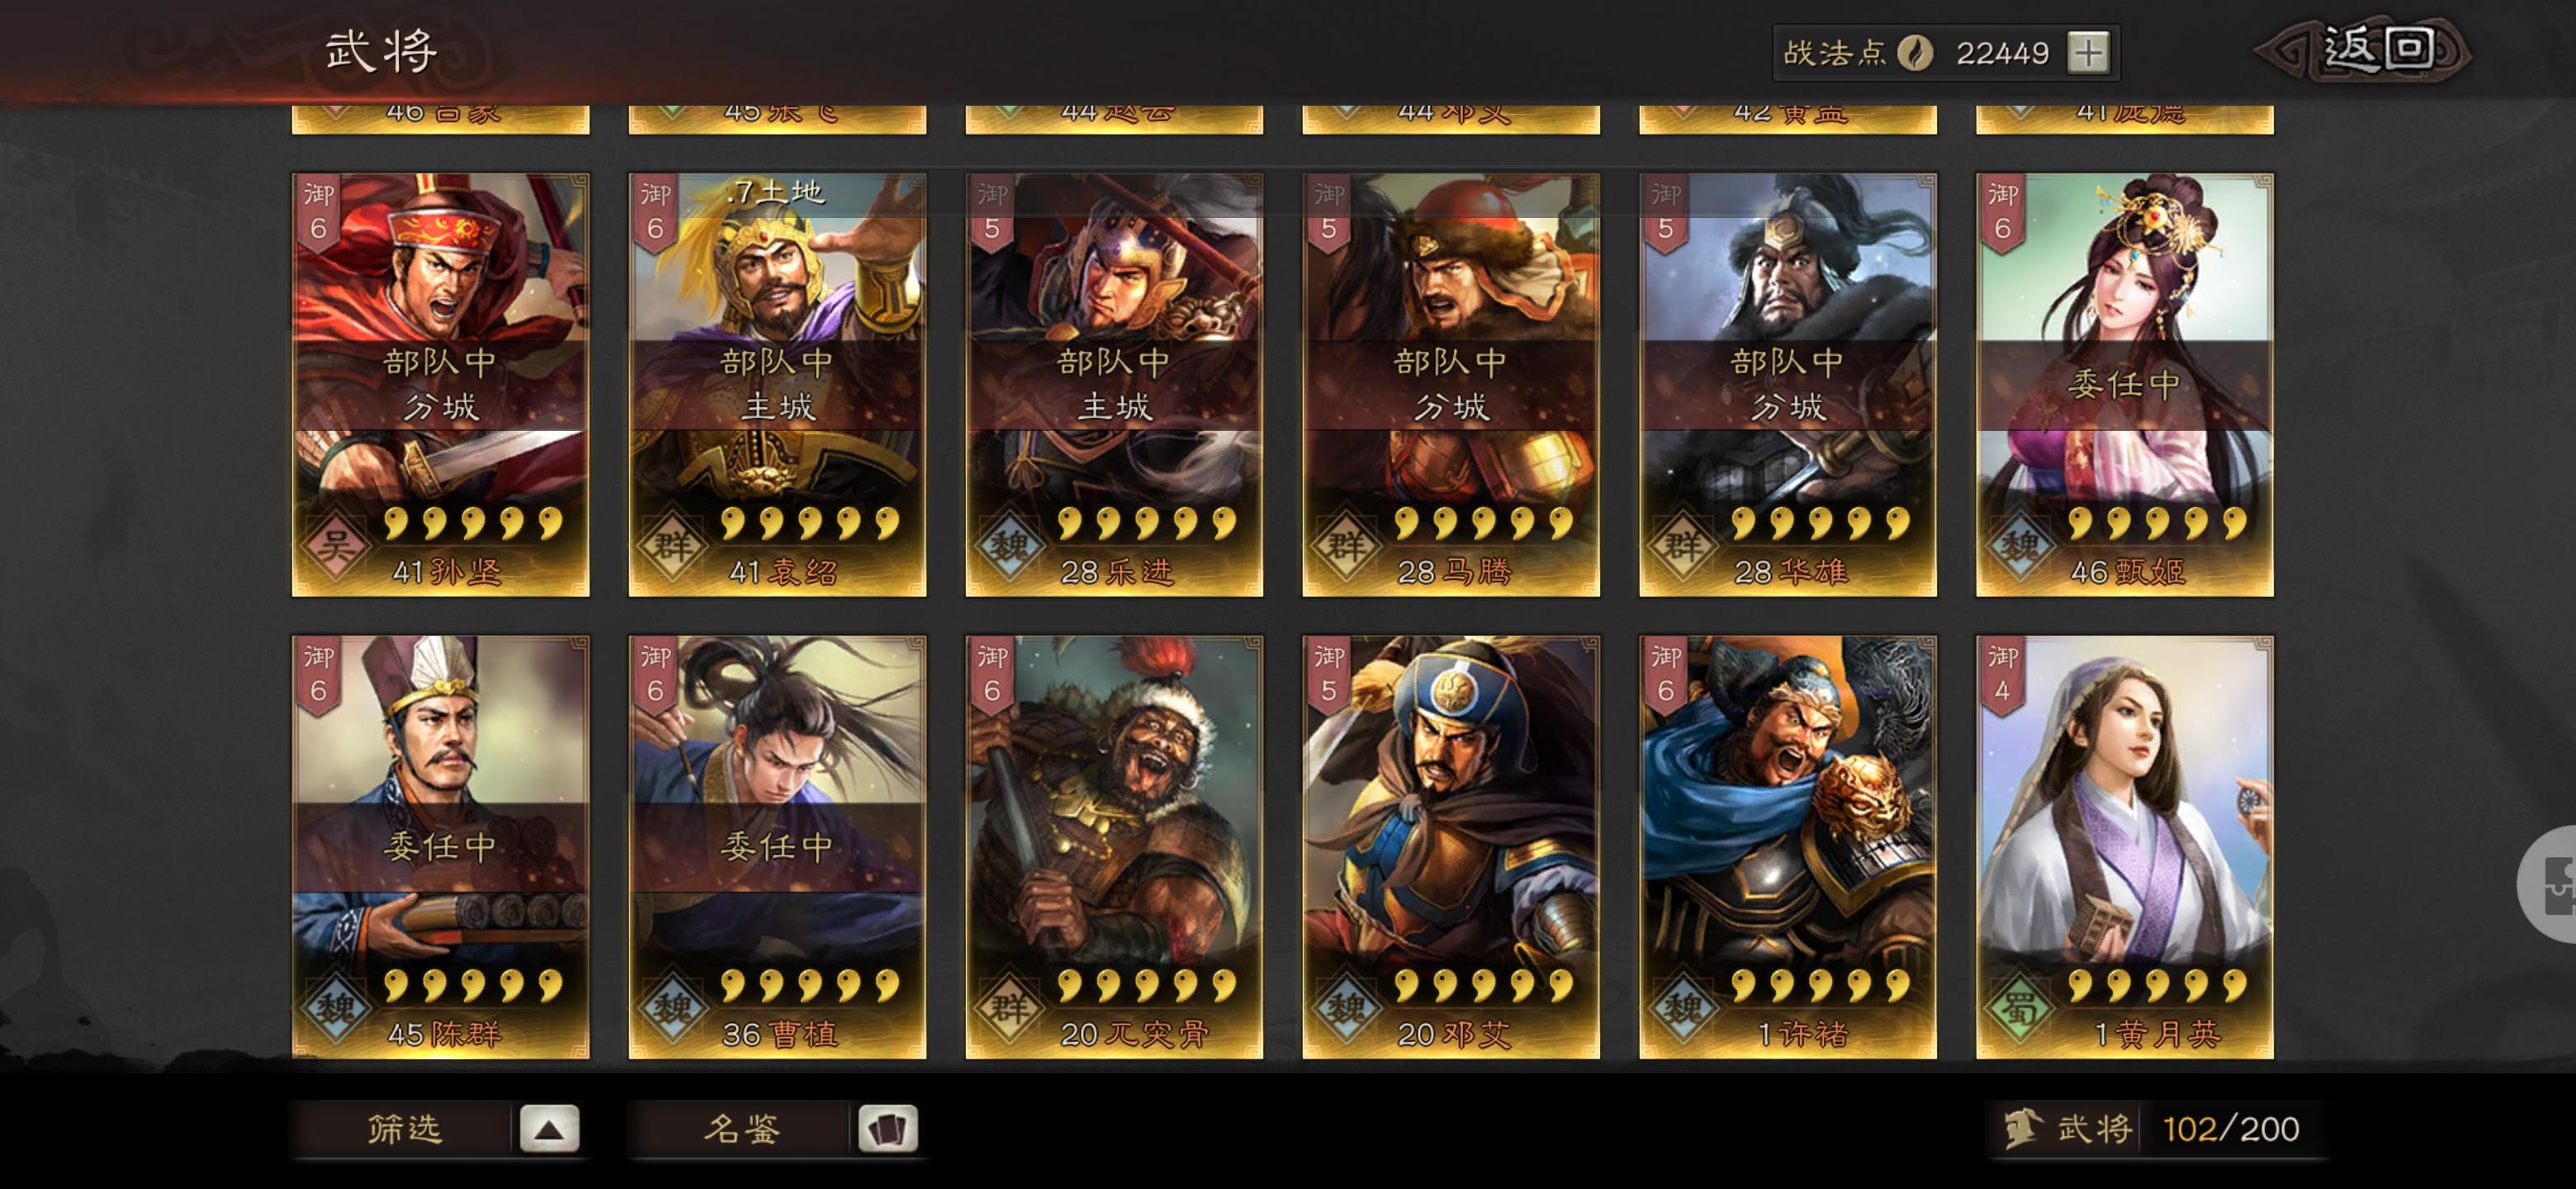This screenshot has height=1189, width=2576.
Task: Select the 袁绍 general card
Action: coord(777,385)
